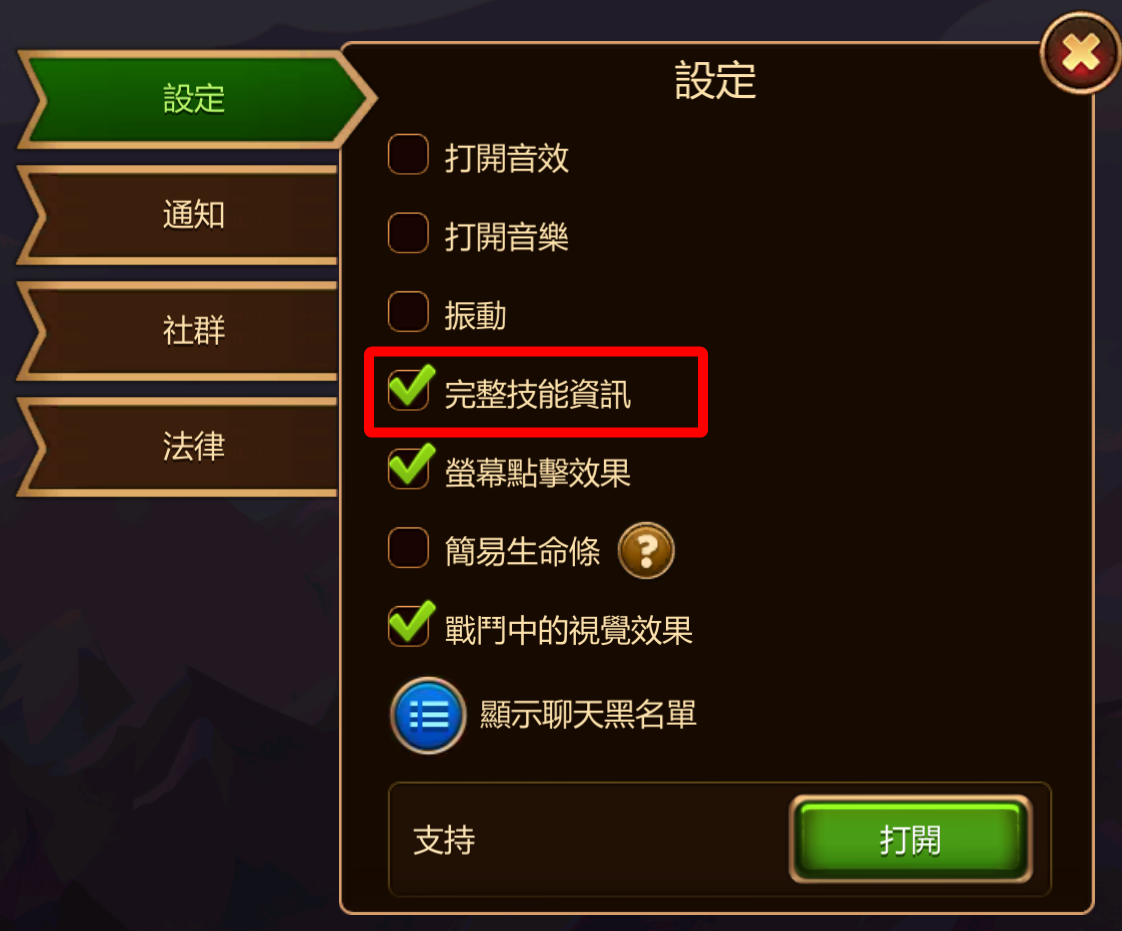Enable the 打開音效 checkbox
Viewport: 1122px width, 931px height.
coord(408,154)
